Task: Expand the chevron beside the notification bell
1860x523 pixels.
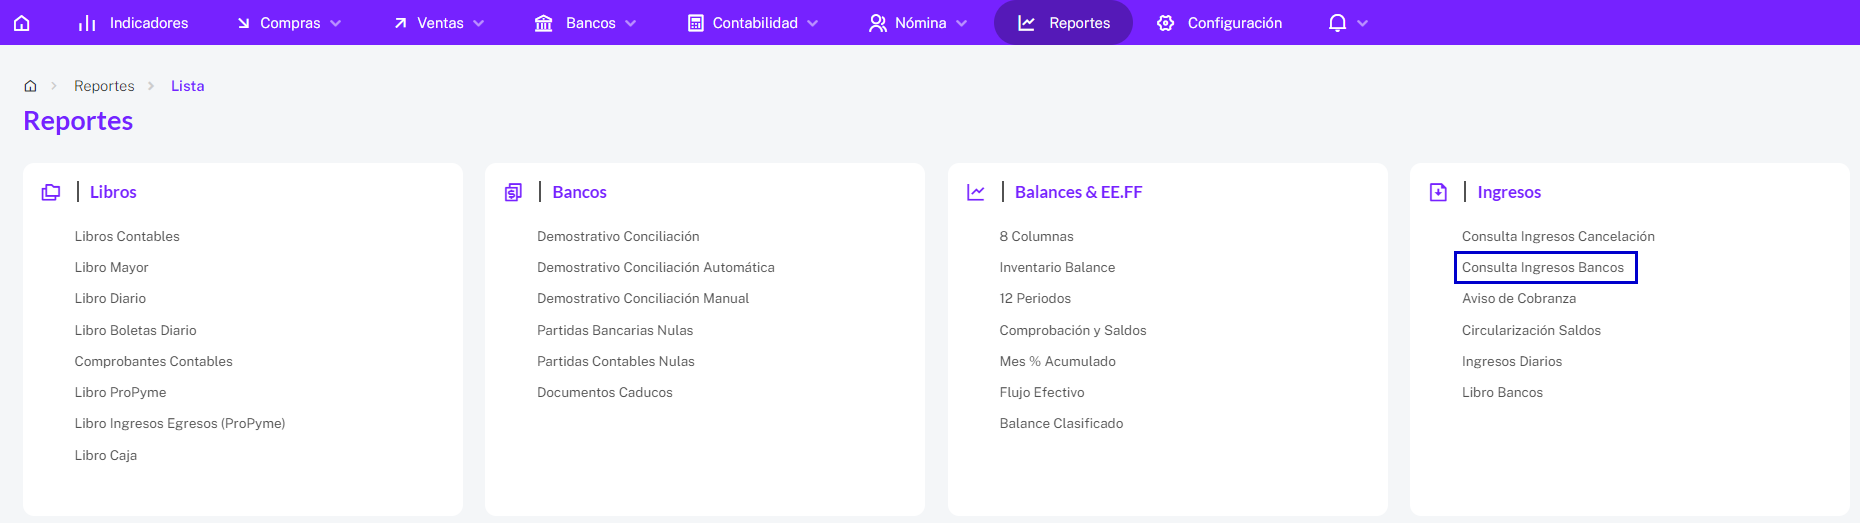Action: point(1362,23)
